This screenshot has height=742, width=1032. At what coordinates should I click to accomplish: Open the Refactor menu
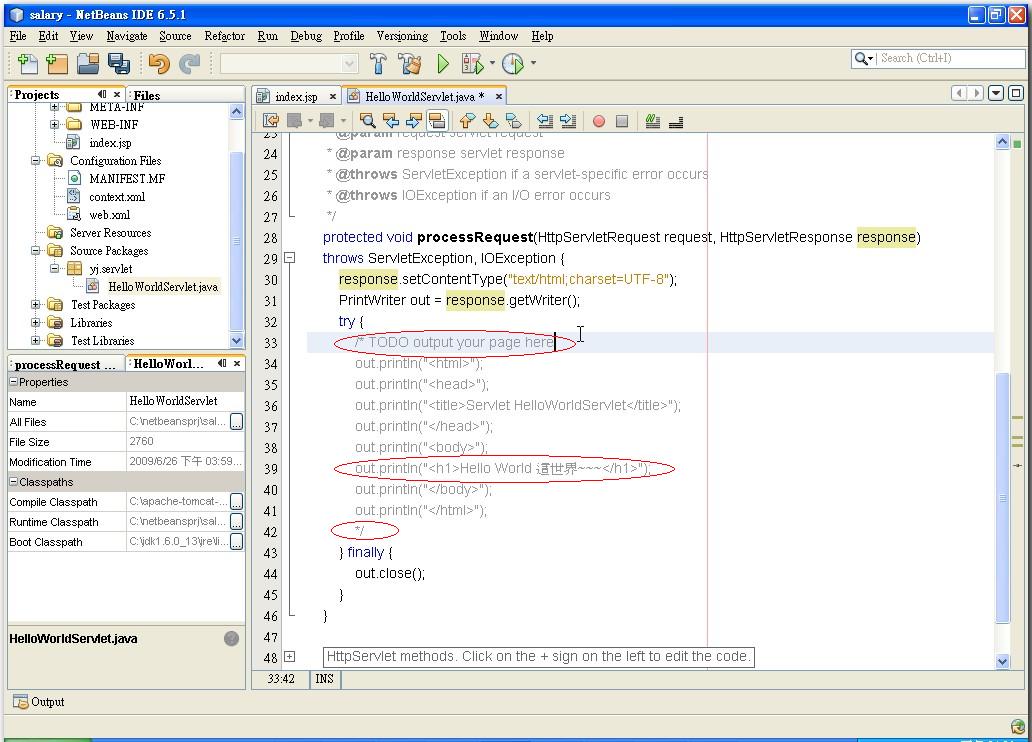(x=224, y=36)
